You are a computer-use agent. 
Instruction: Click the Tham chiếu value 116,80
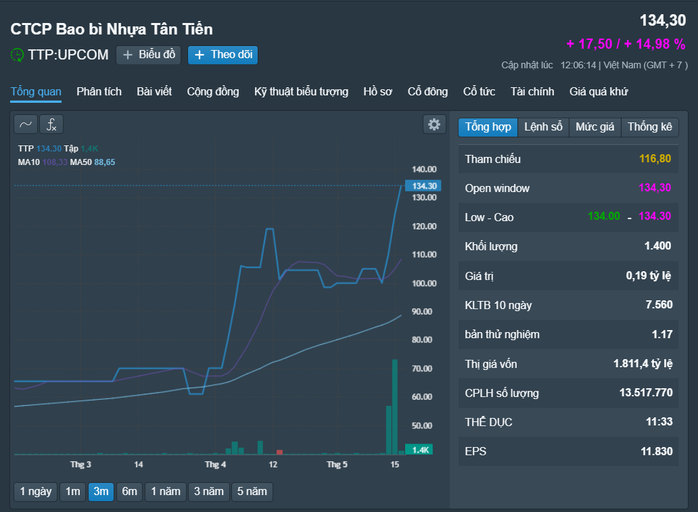pyautogui.click(x=655, y=158)
